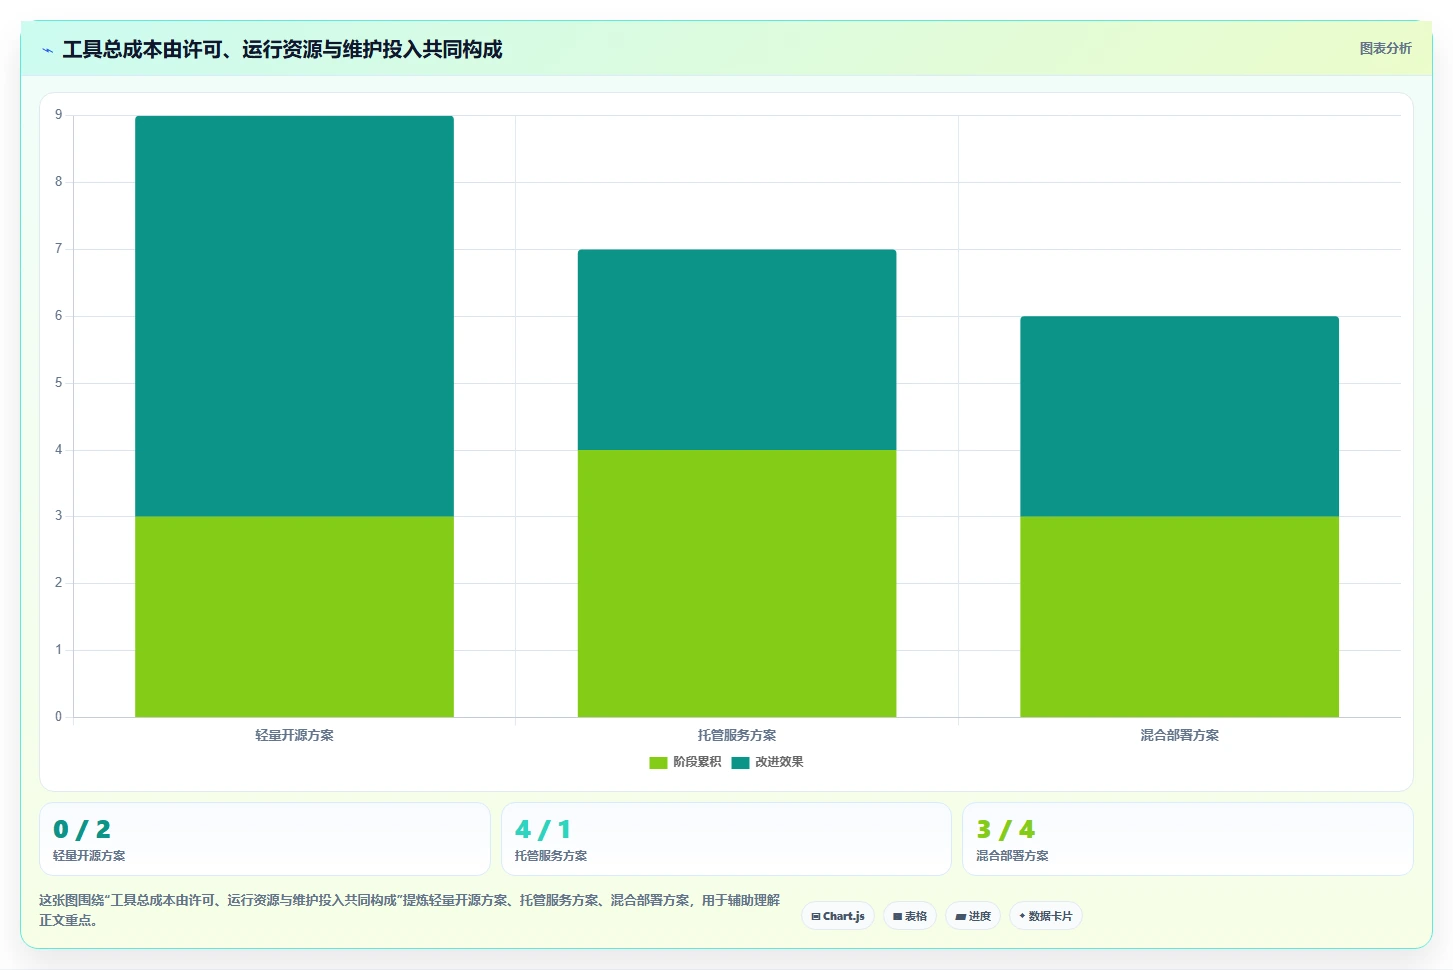Open the 3 / 4 混合部署方案 data card
1453x970 pixels.
pyautogui.click(x=1188, y=839)
